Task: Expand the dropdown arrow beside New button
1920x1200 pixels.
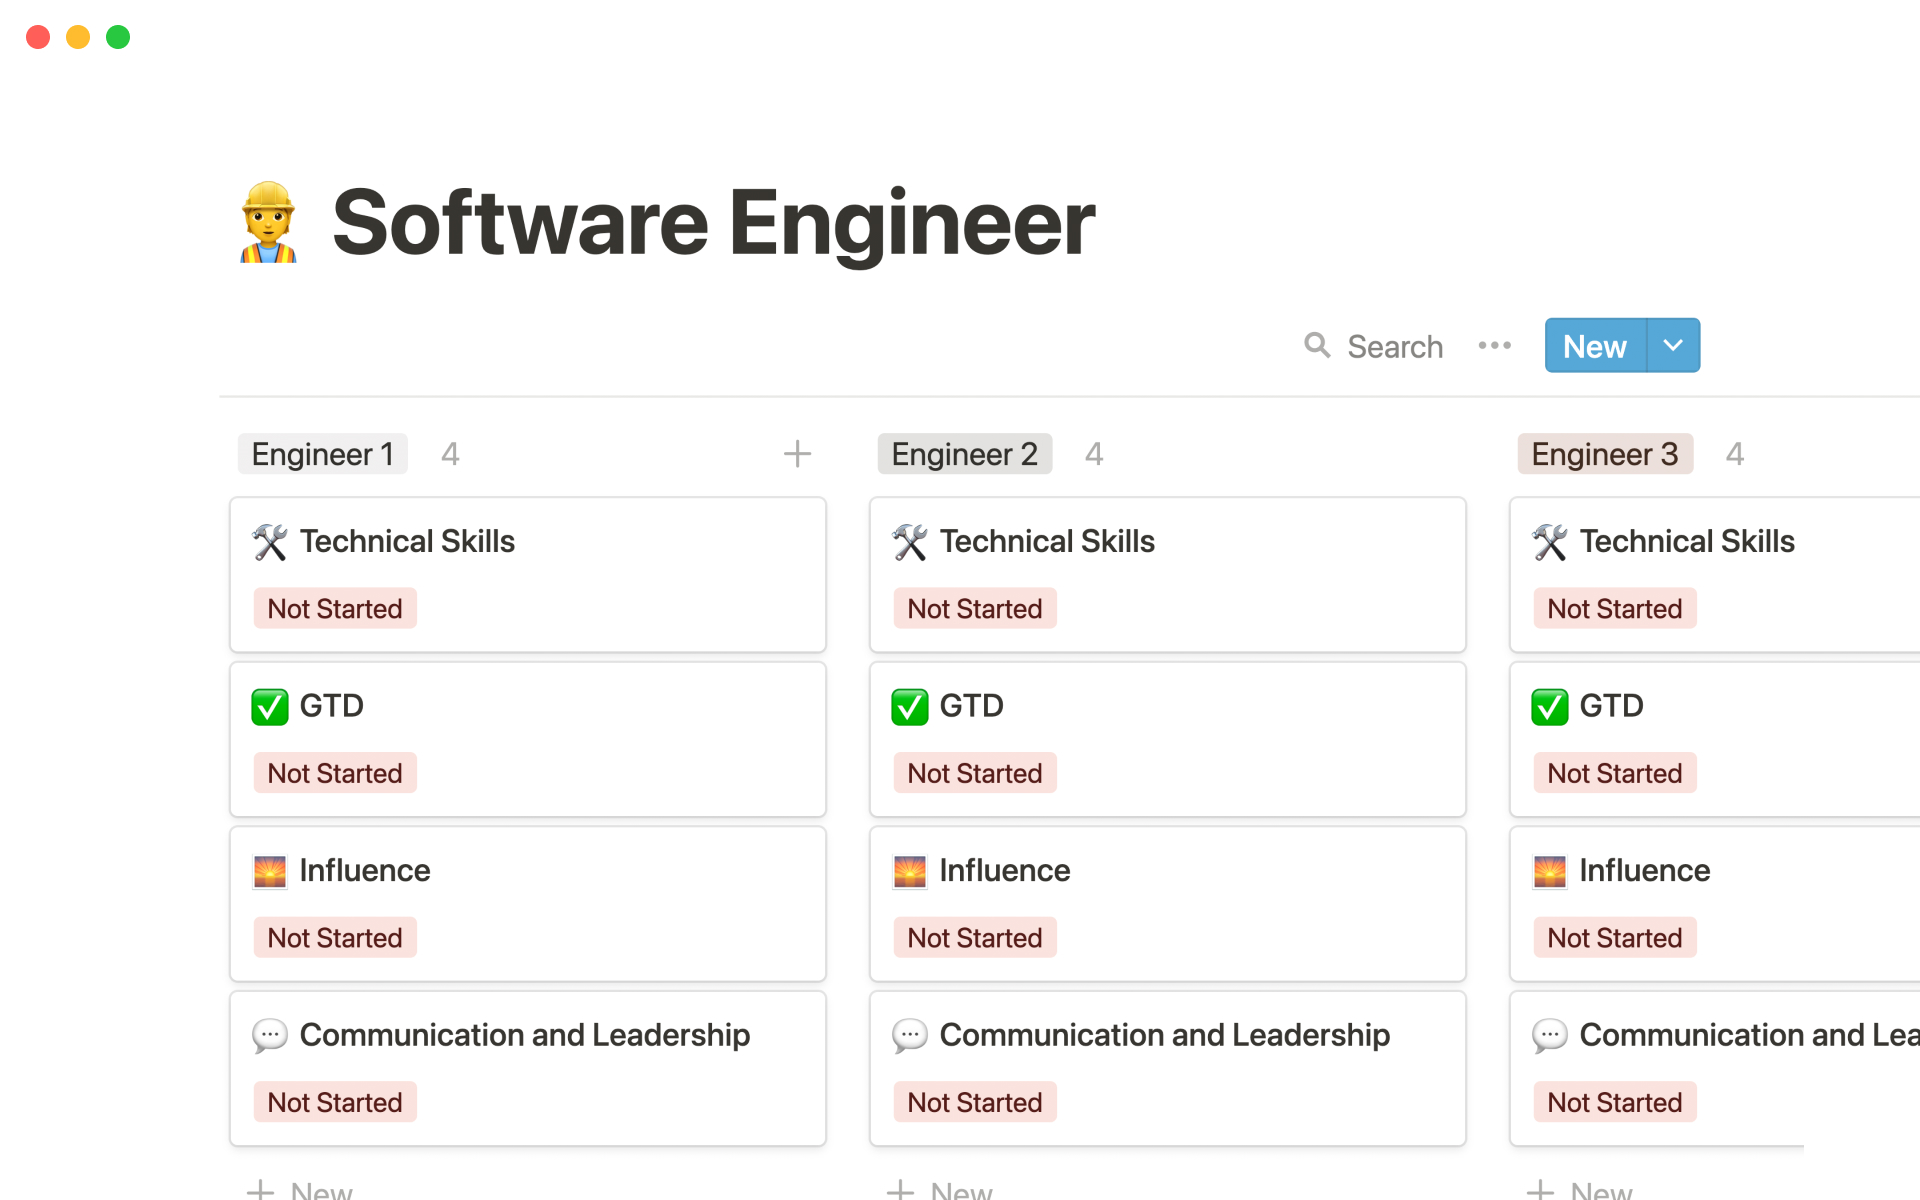Action: pos(1673,346)
